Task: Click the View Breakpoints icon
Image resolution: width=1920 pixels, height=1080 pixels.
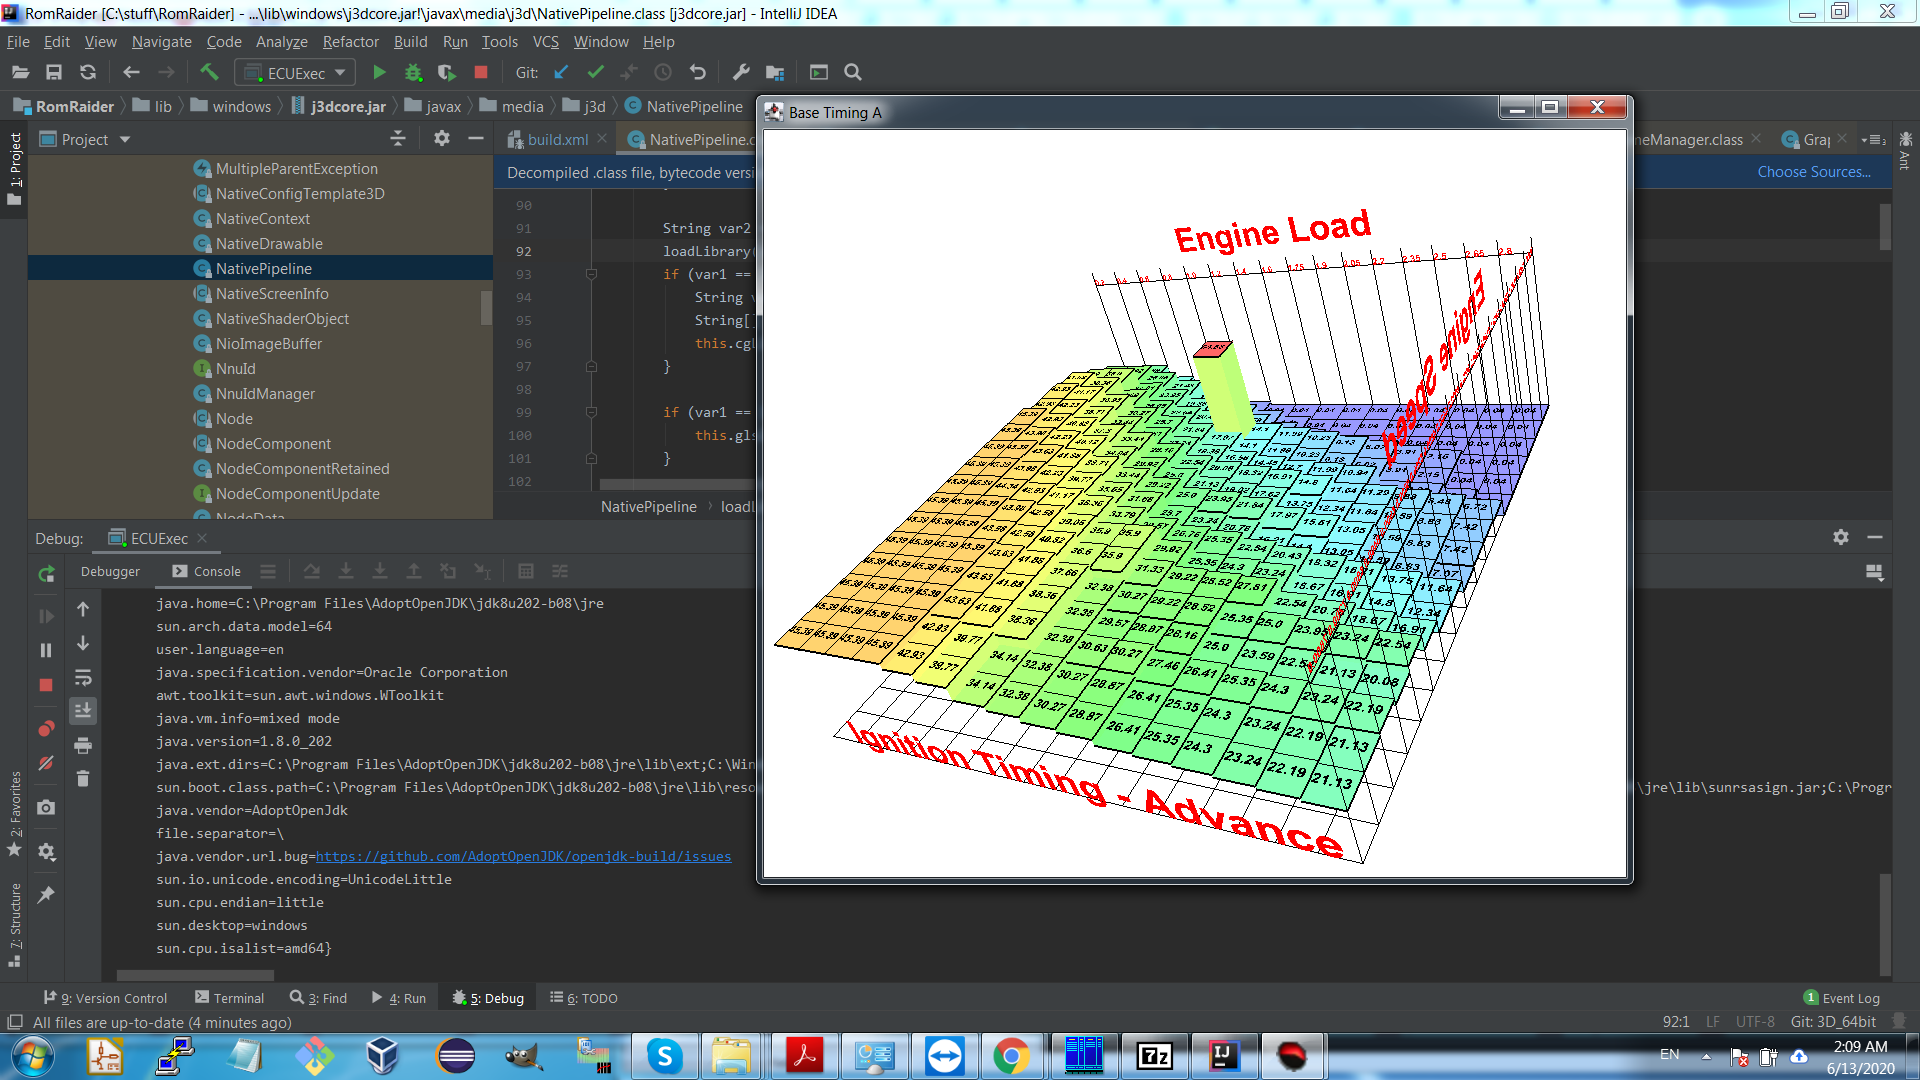Action: pyautogui.click(x=46, y=729)
